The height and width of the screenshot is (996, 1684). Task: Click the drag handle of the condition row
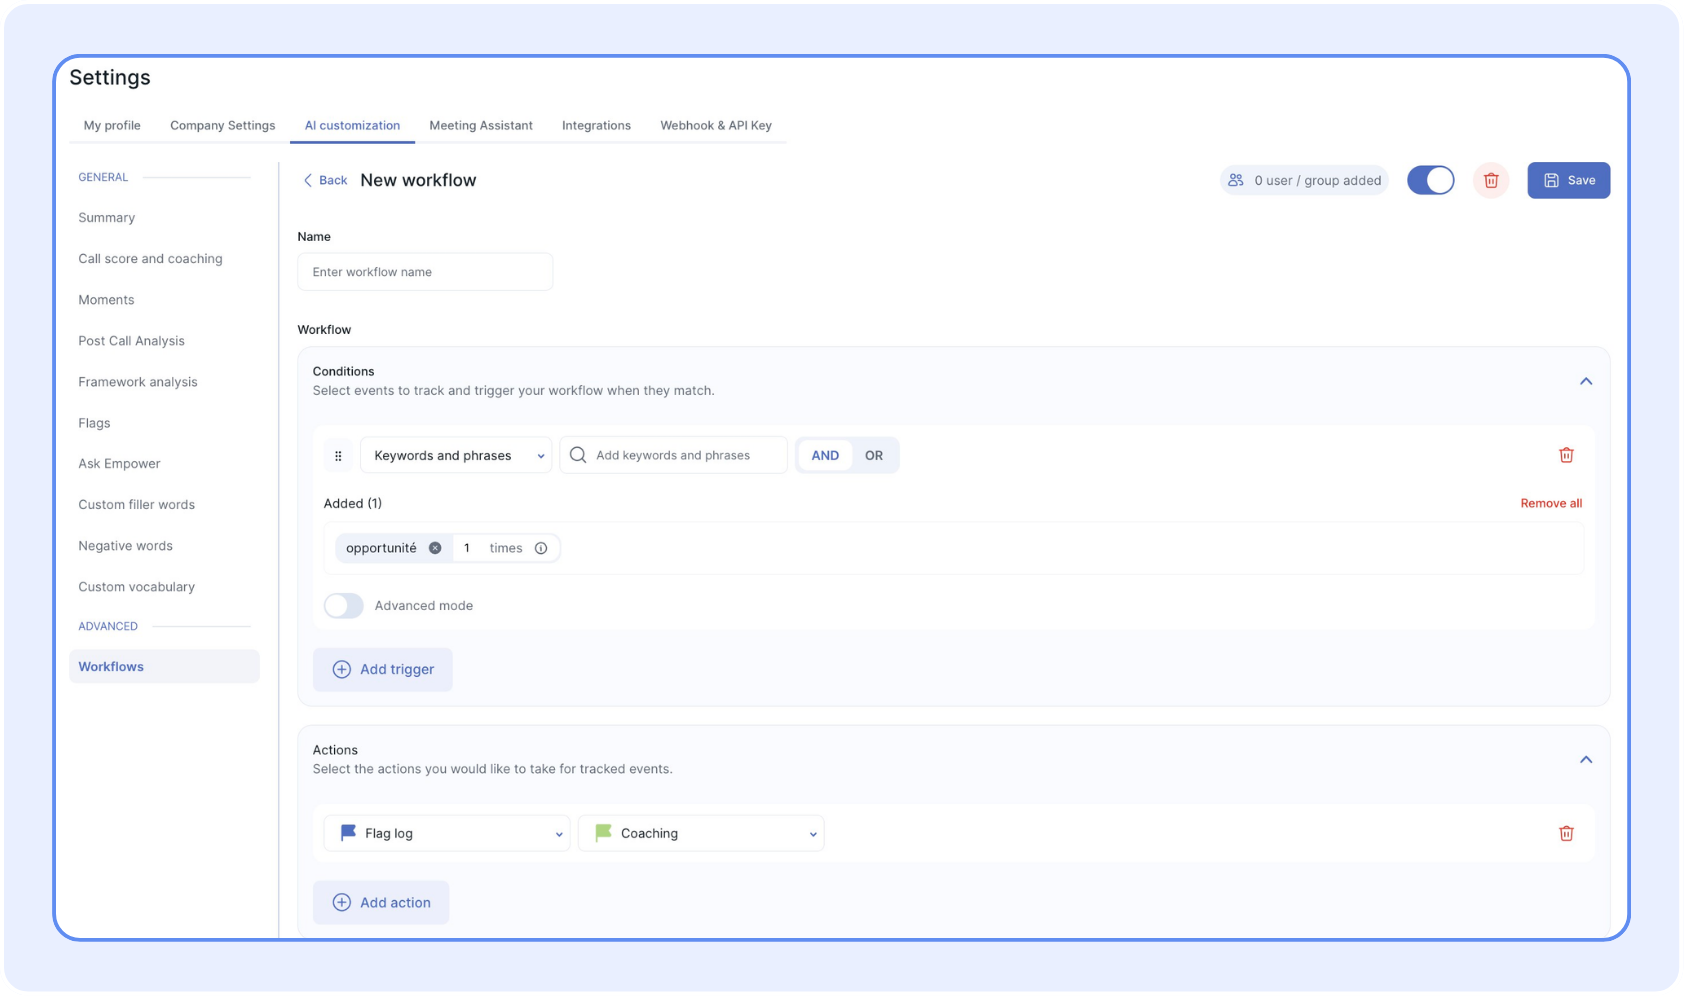click(338, 456)
